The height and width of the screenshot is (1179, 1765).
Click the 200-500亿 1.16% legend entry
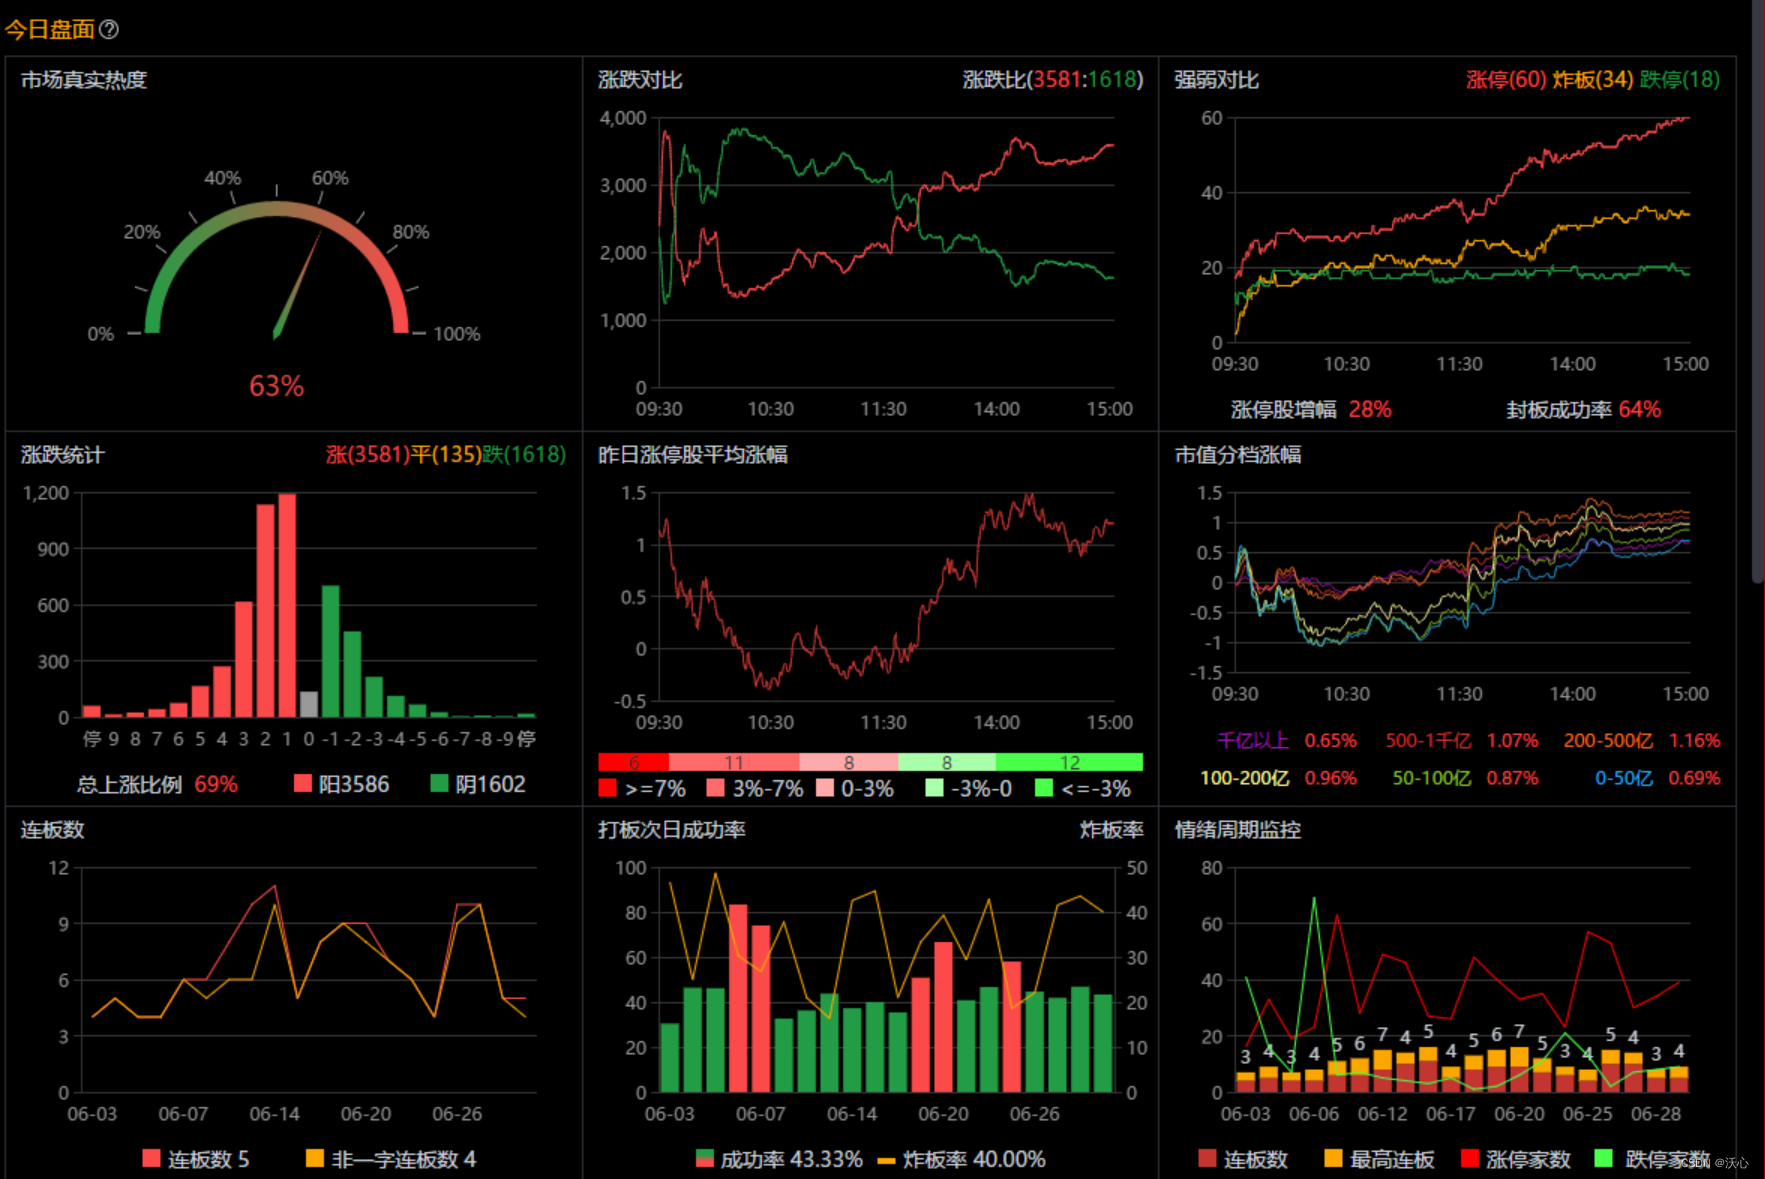1642,741
